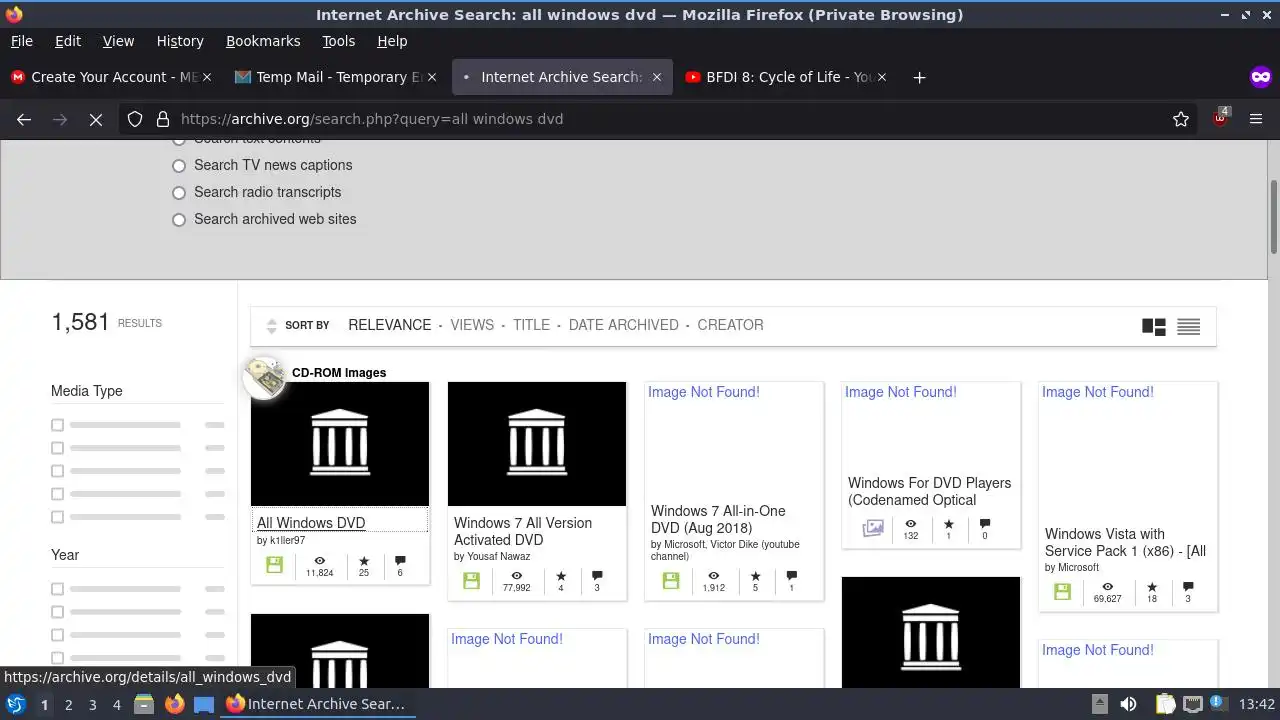
Task: Toggle the sort direction arrows
Action: [271, 326]
